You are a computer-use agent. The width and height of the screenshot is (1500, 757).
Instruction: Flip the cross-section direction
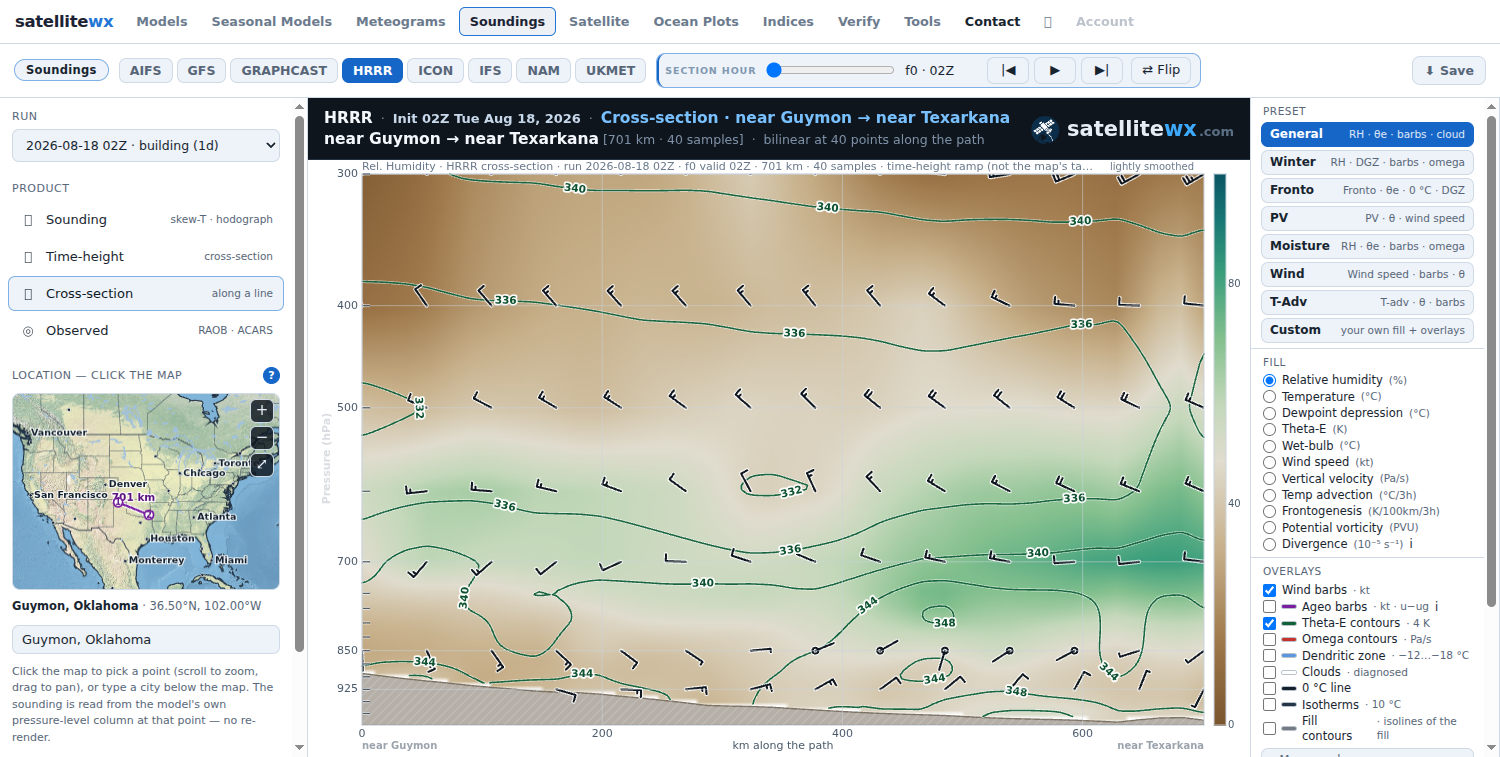(x=1162, y=70)
